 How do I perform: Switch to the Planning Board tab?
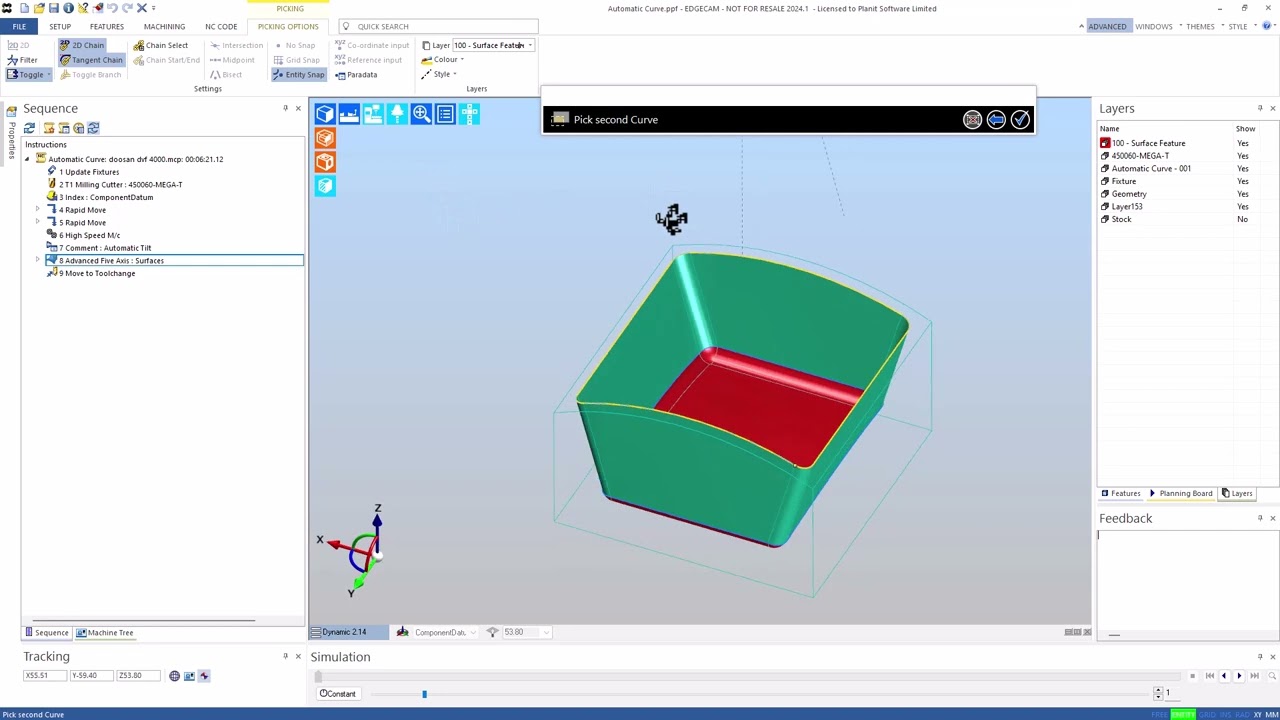[x=1180, y=493]
